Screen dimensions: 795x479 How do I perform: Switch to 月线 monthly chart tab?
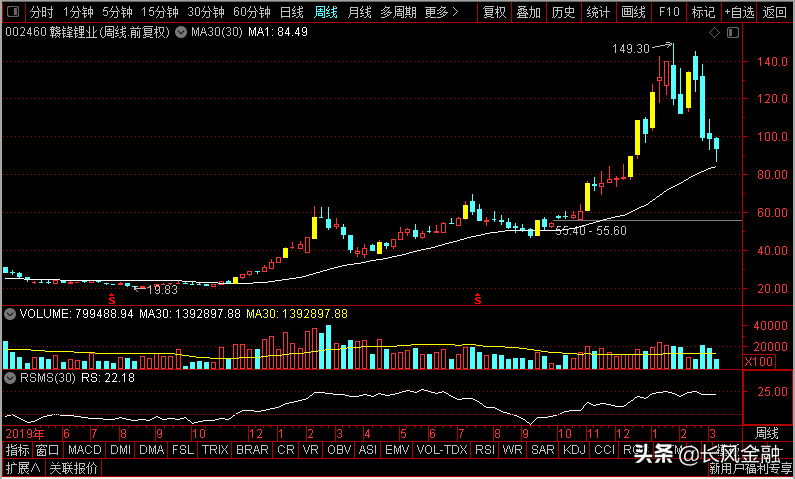tap(359, 13)
